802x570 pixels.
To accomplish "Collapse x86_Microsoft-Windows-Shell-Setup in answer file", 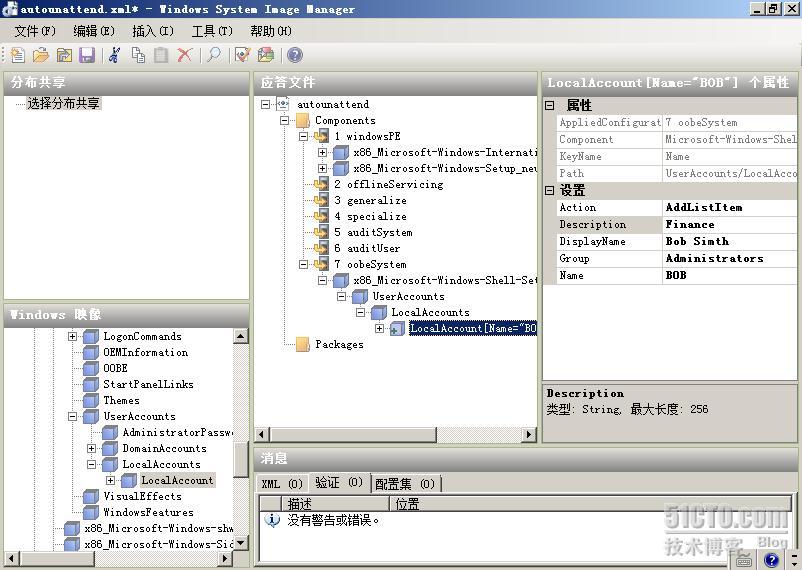I will point(322,280).
